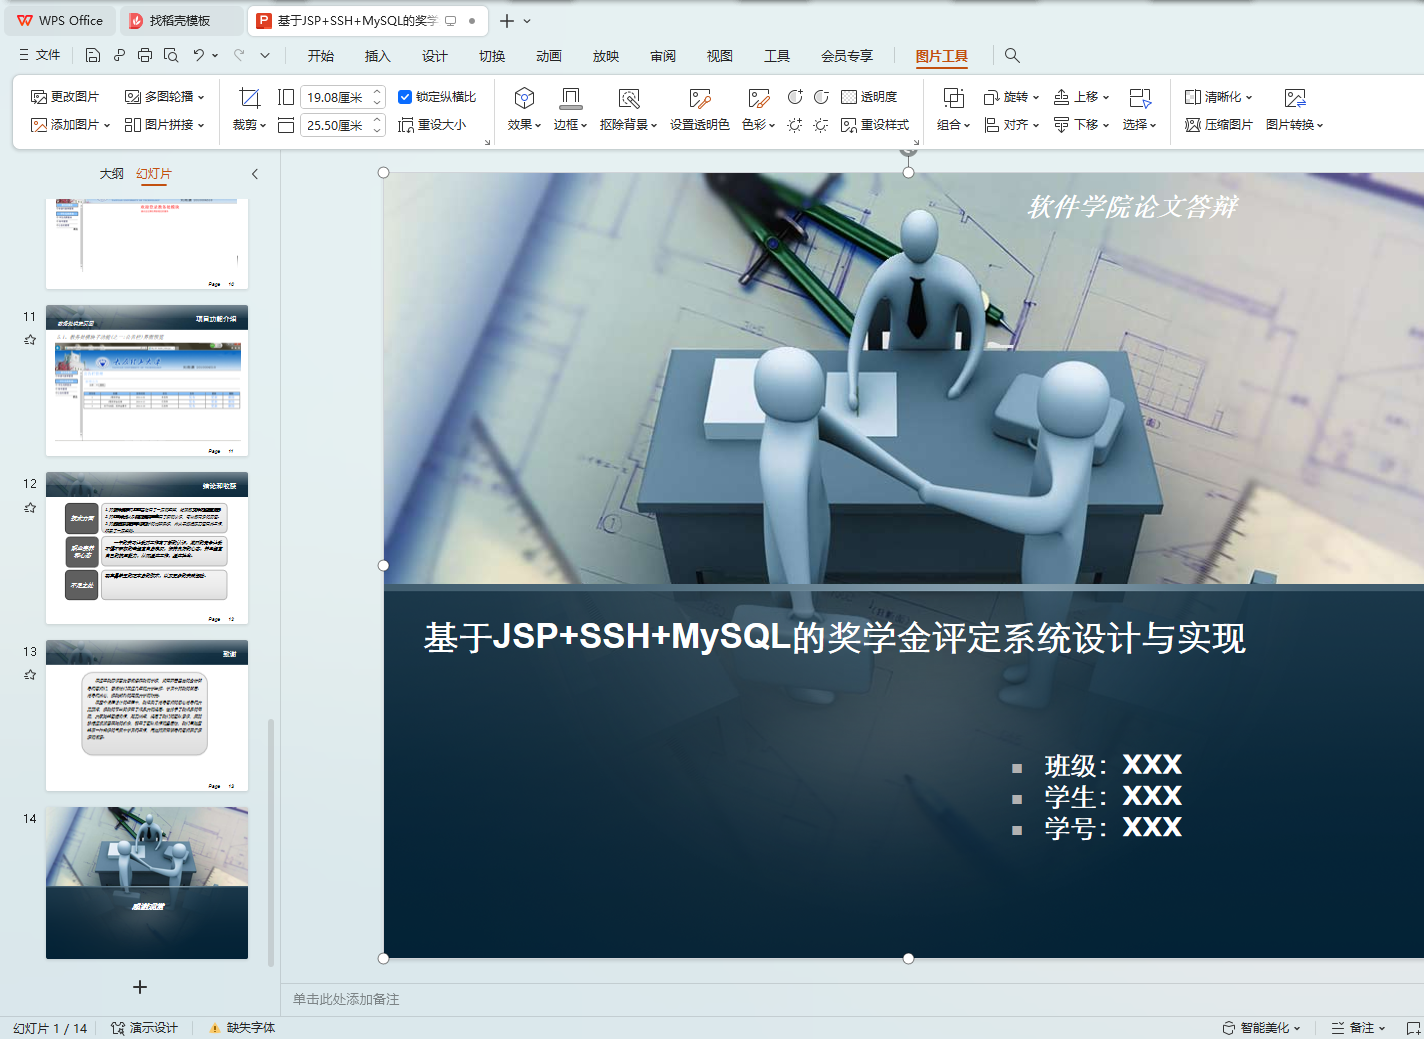Click the redo arrow icon
The width and height of the screenshot is (1424, 1039).
[x=239, y=55]
